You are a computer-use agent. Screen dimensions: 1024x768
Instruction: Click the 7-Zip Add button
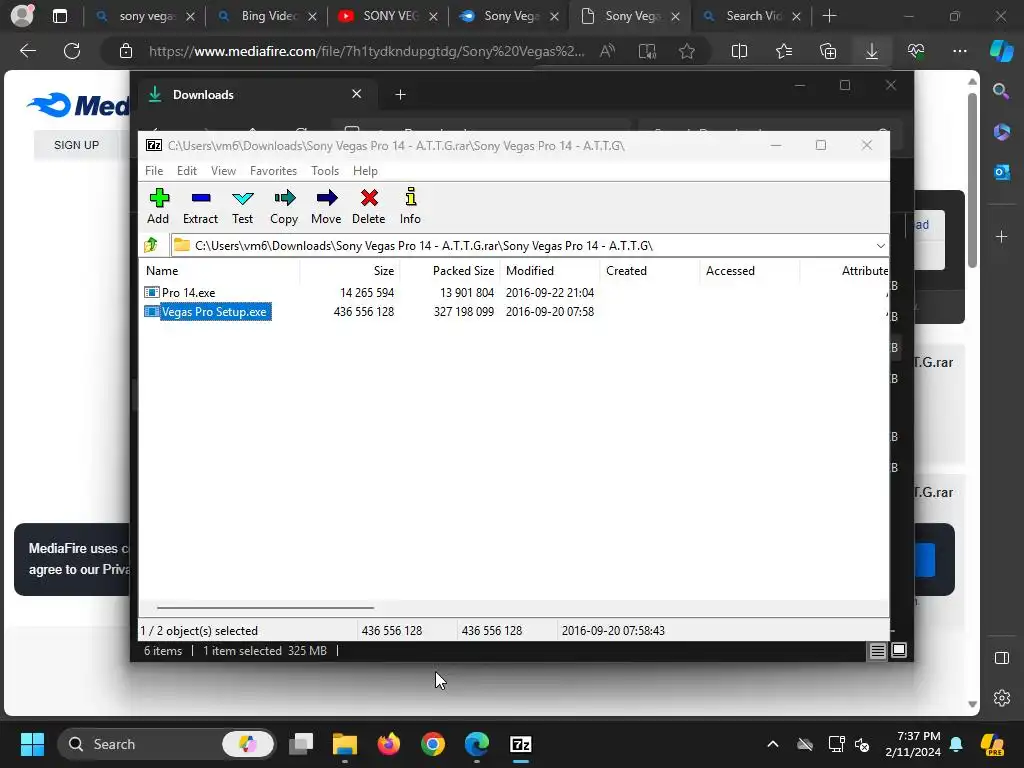click(x=158, y=206)
